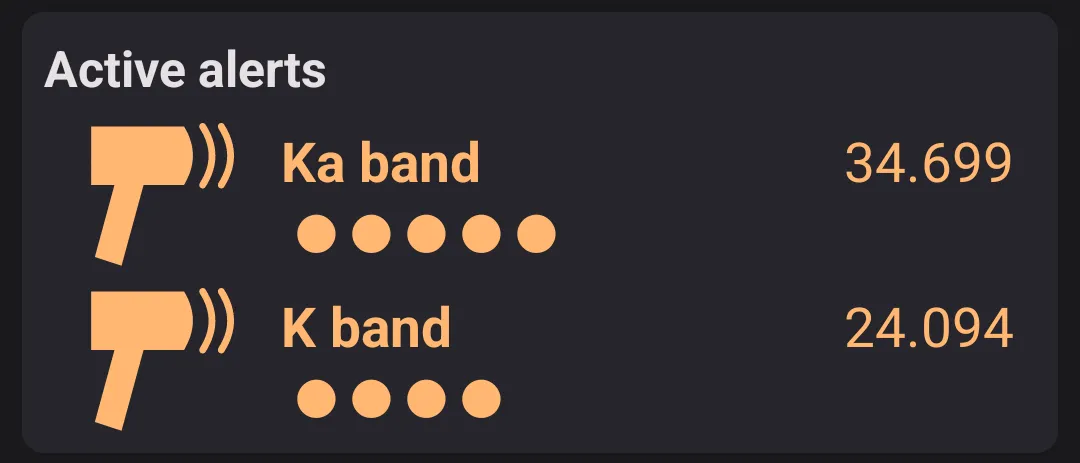Click the fourth Ka band signal strength dot
Screen dimensions: 1080x463
[481, 234]
